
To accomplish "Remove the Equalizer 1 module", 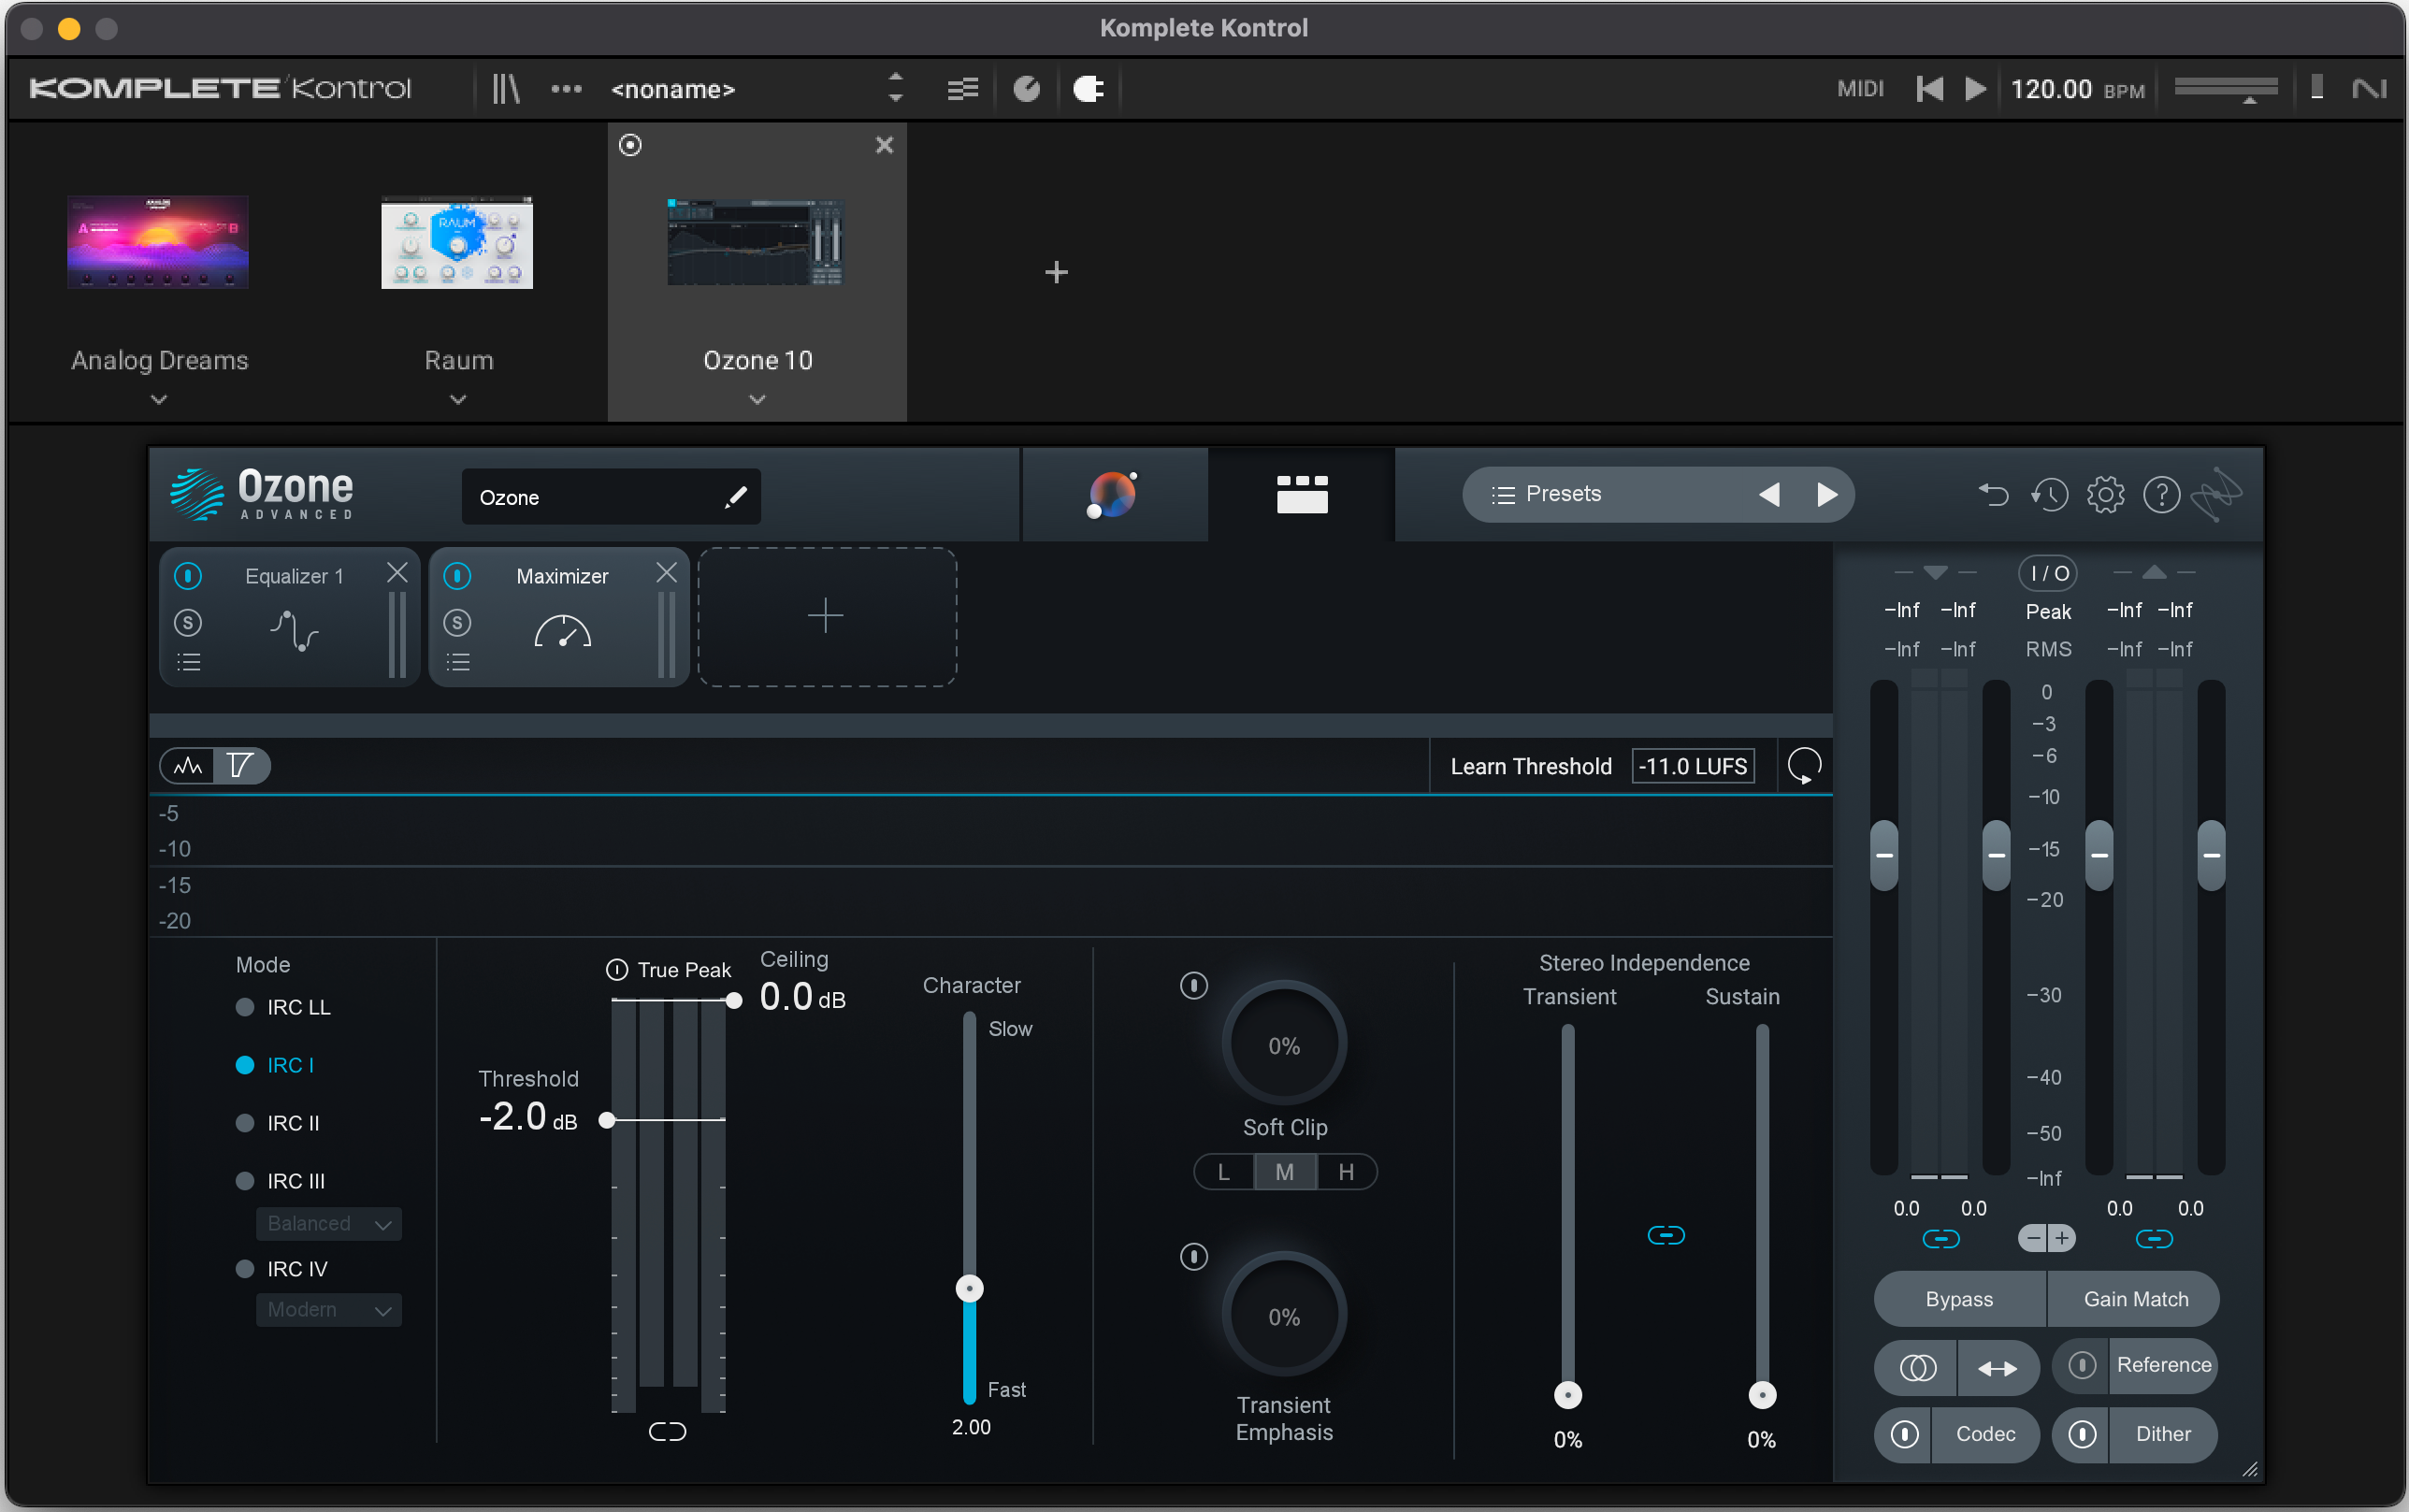I will [397, 572].
